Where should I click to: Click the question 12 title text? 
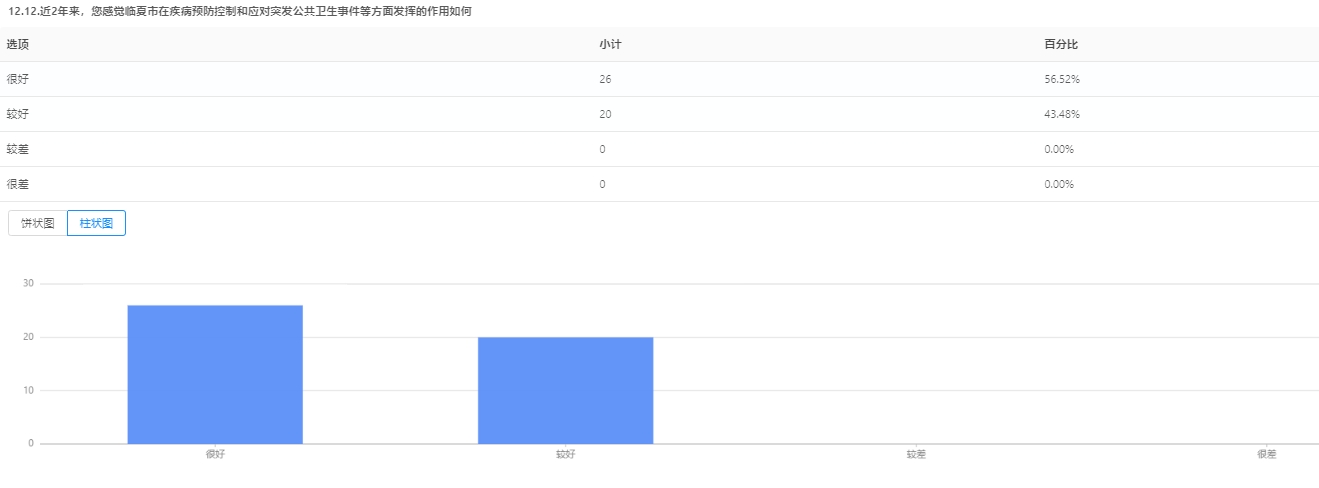tap(239, 11)
